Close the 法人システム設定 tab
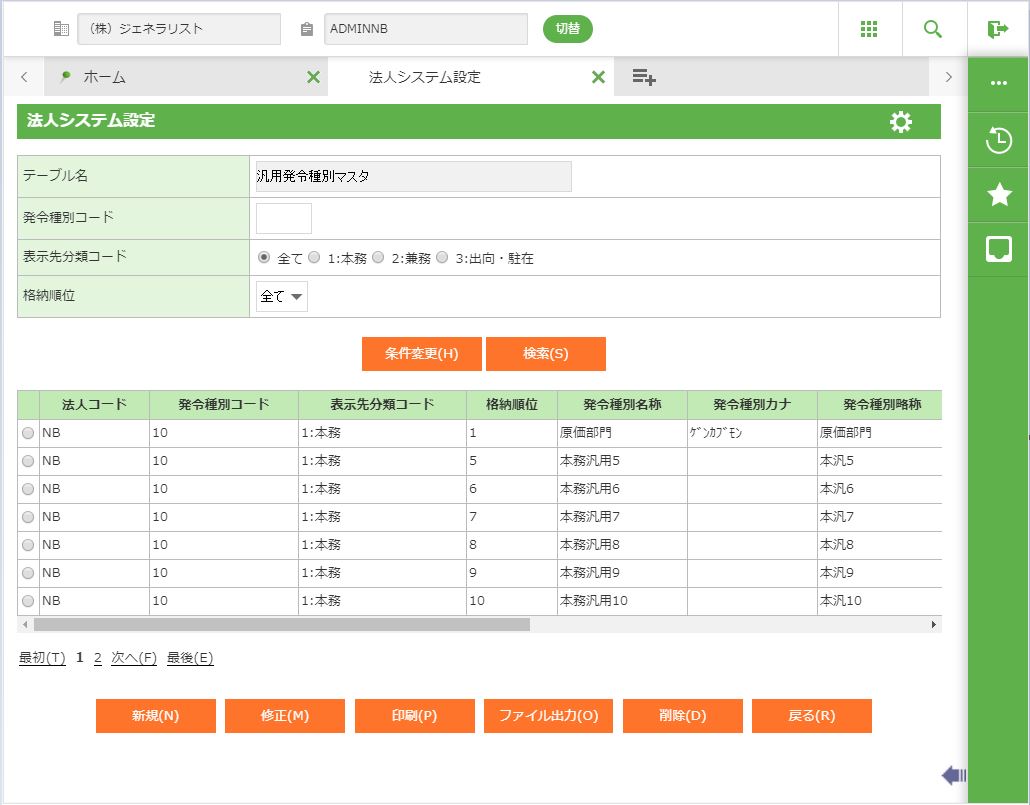Screen dimensions: 1030x805 (598, 77)
